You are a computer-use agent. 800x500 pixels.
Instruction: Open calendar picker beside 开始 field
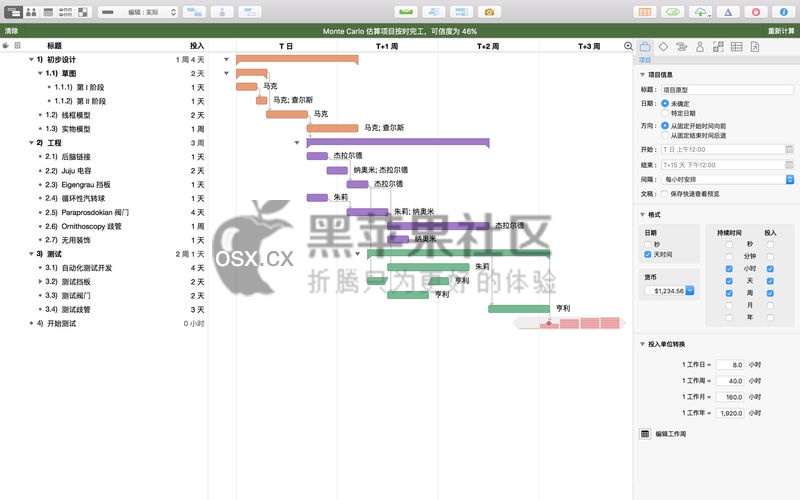click(789, 149)
